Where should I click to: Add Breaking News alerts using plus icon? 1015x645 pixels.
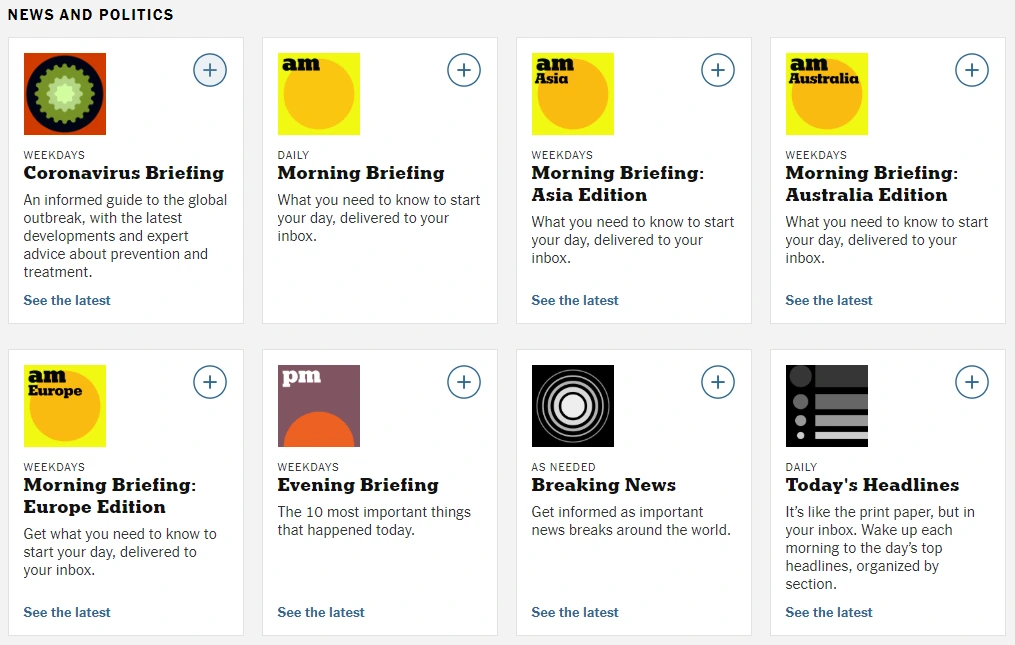pyautogui.click(x=717, y=382)
